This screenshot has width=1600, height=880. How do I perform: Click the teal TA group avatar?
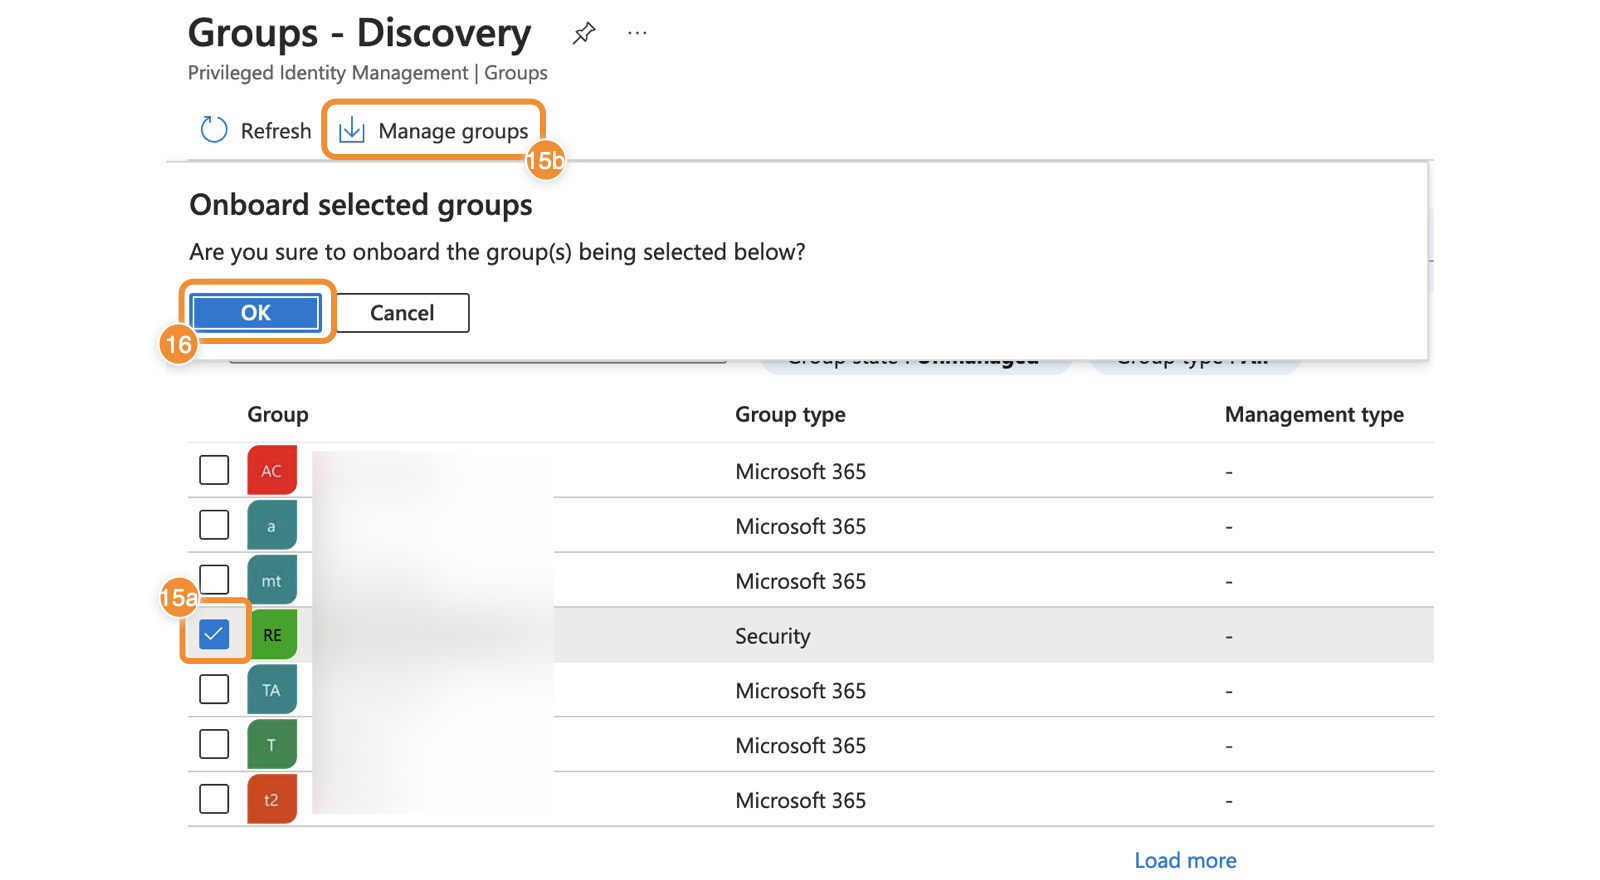click(x=272, y=690)
